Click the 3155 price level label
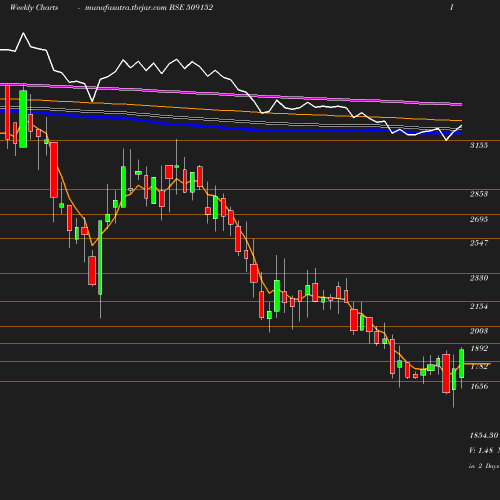Viewport: 500px width, 500px height. [x=479, y=145]
